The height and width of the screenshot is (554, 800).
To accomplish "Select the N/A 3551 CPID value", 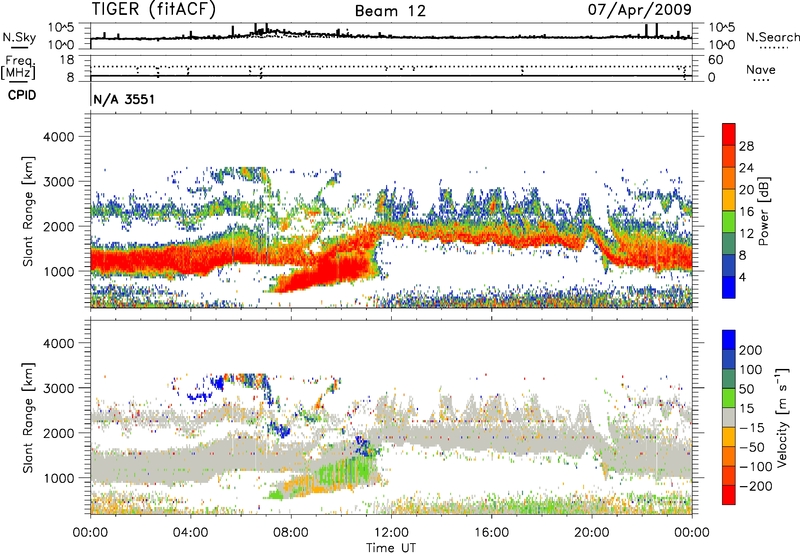I will point(124,99).
